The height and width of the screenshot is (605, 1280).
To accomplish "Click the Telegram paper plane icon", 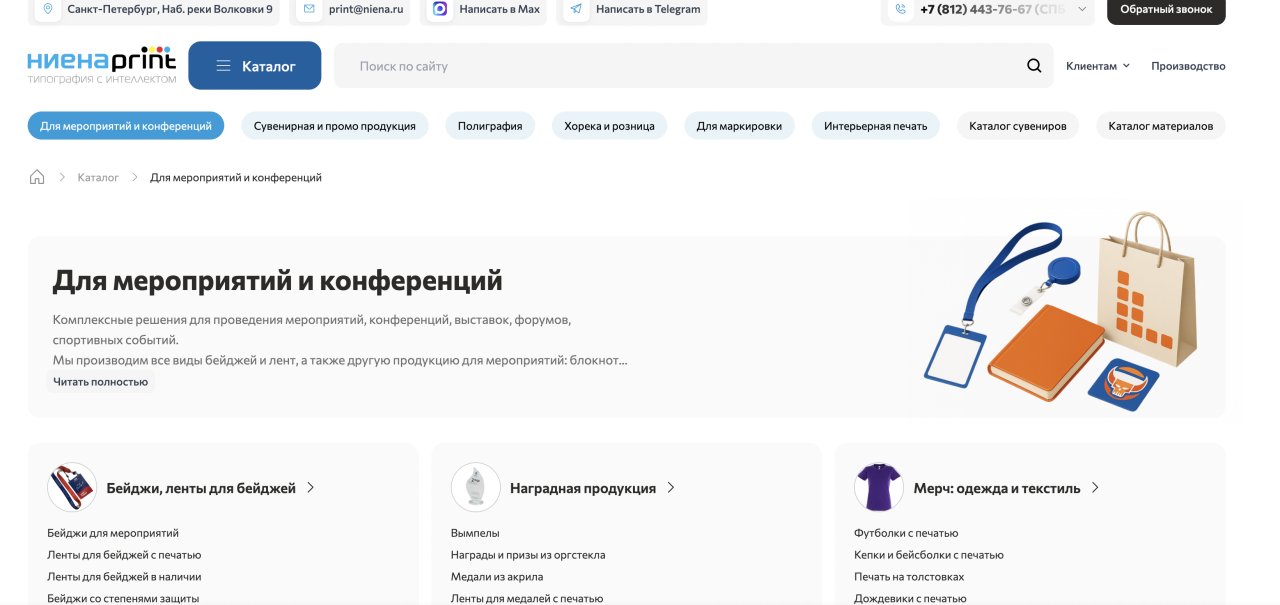I will [575, 9].
